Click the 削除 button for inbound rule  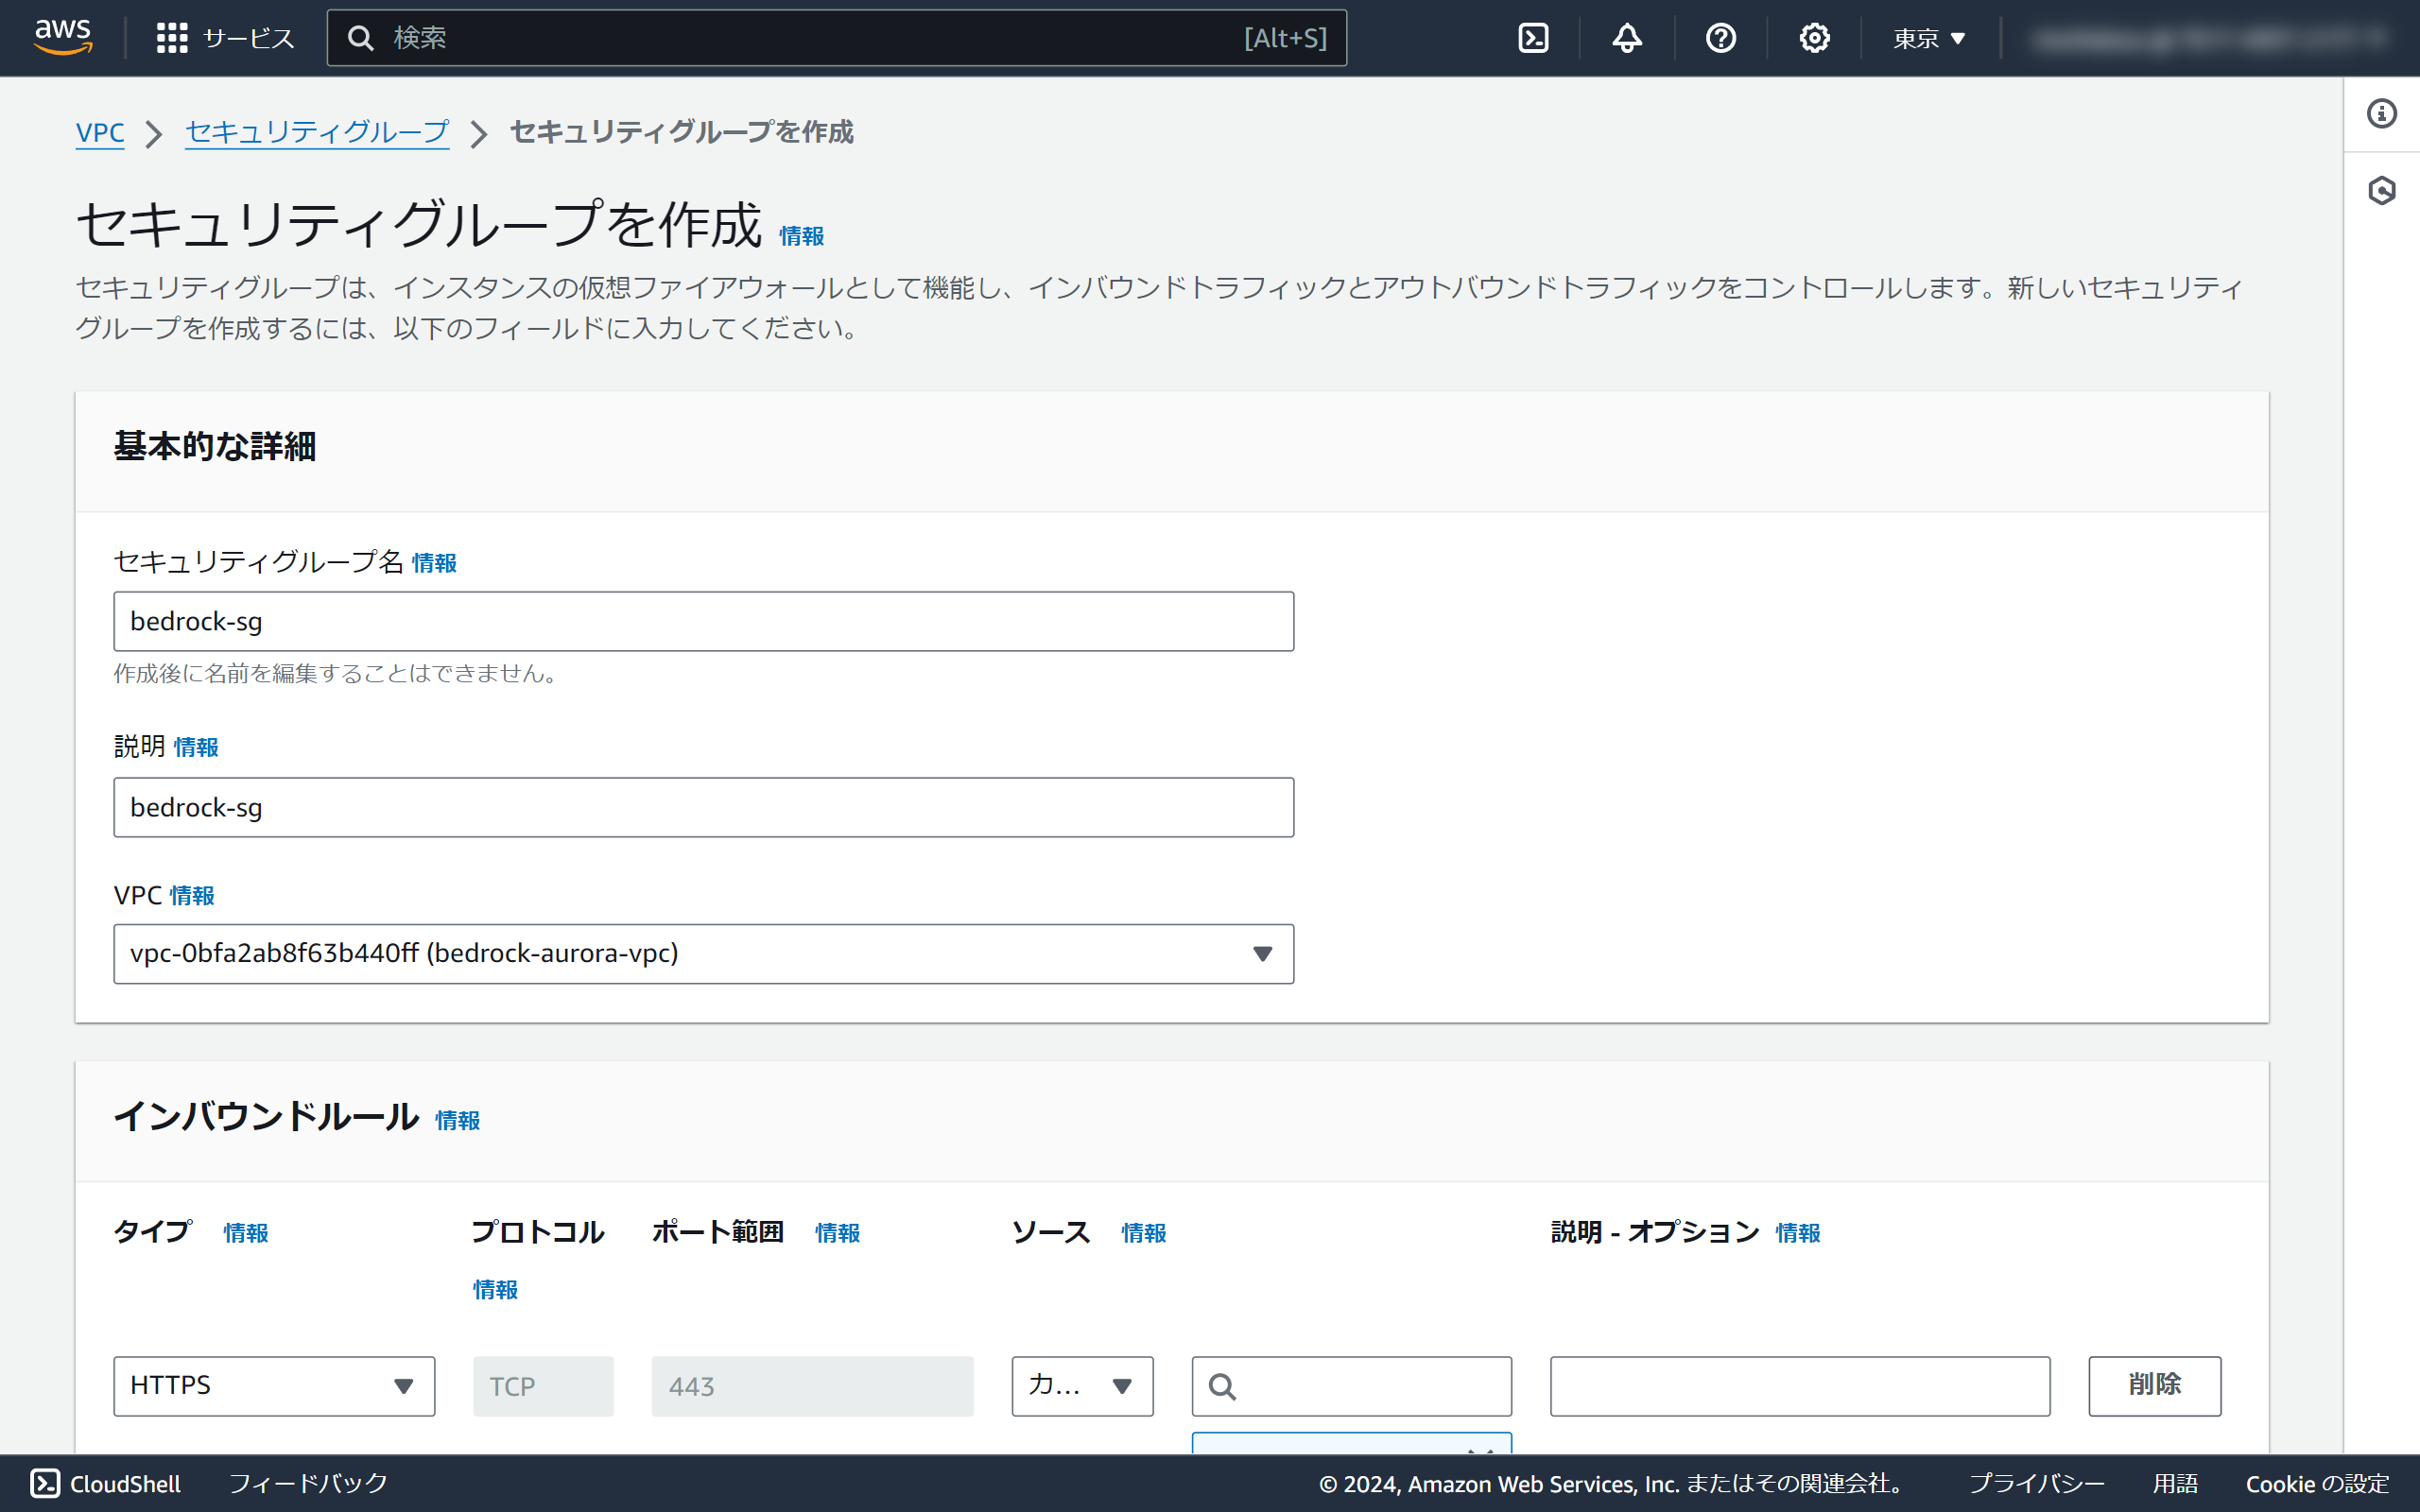2154,1385
